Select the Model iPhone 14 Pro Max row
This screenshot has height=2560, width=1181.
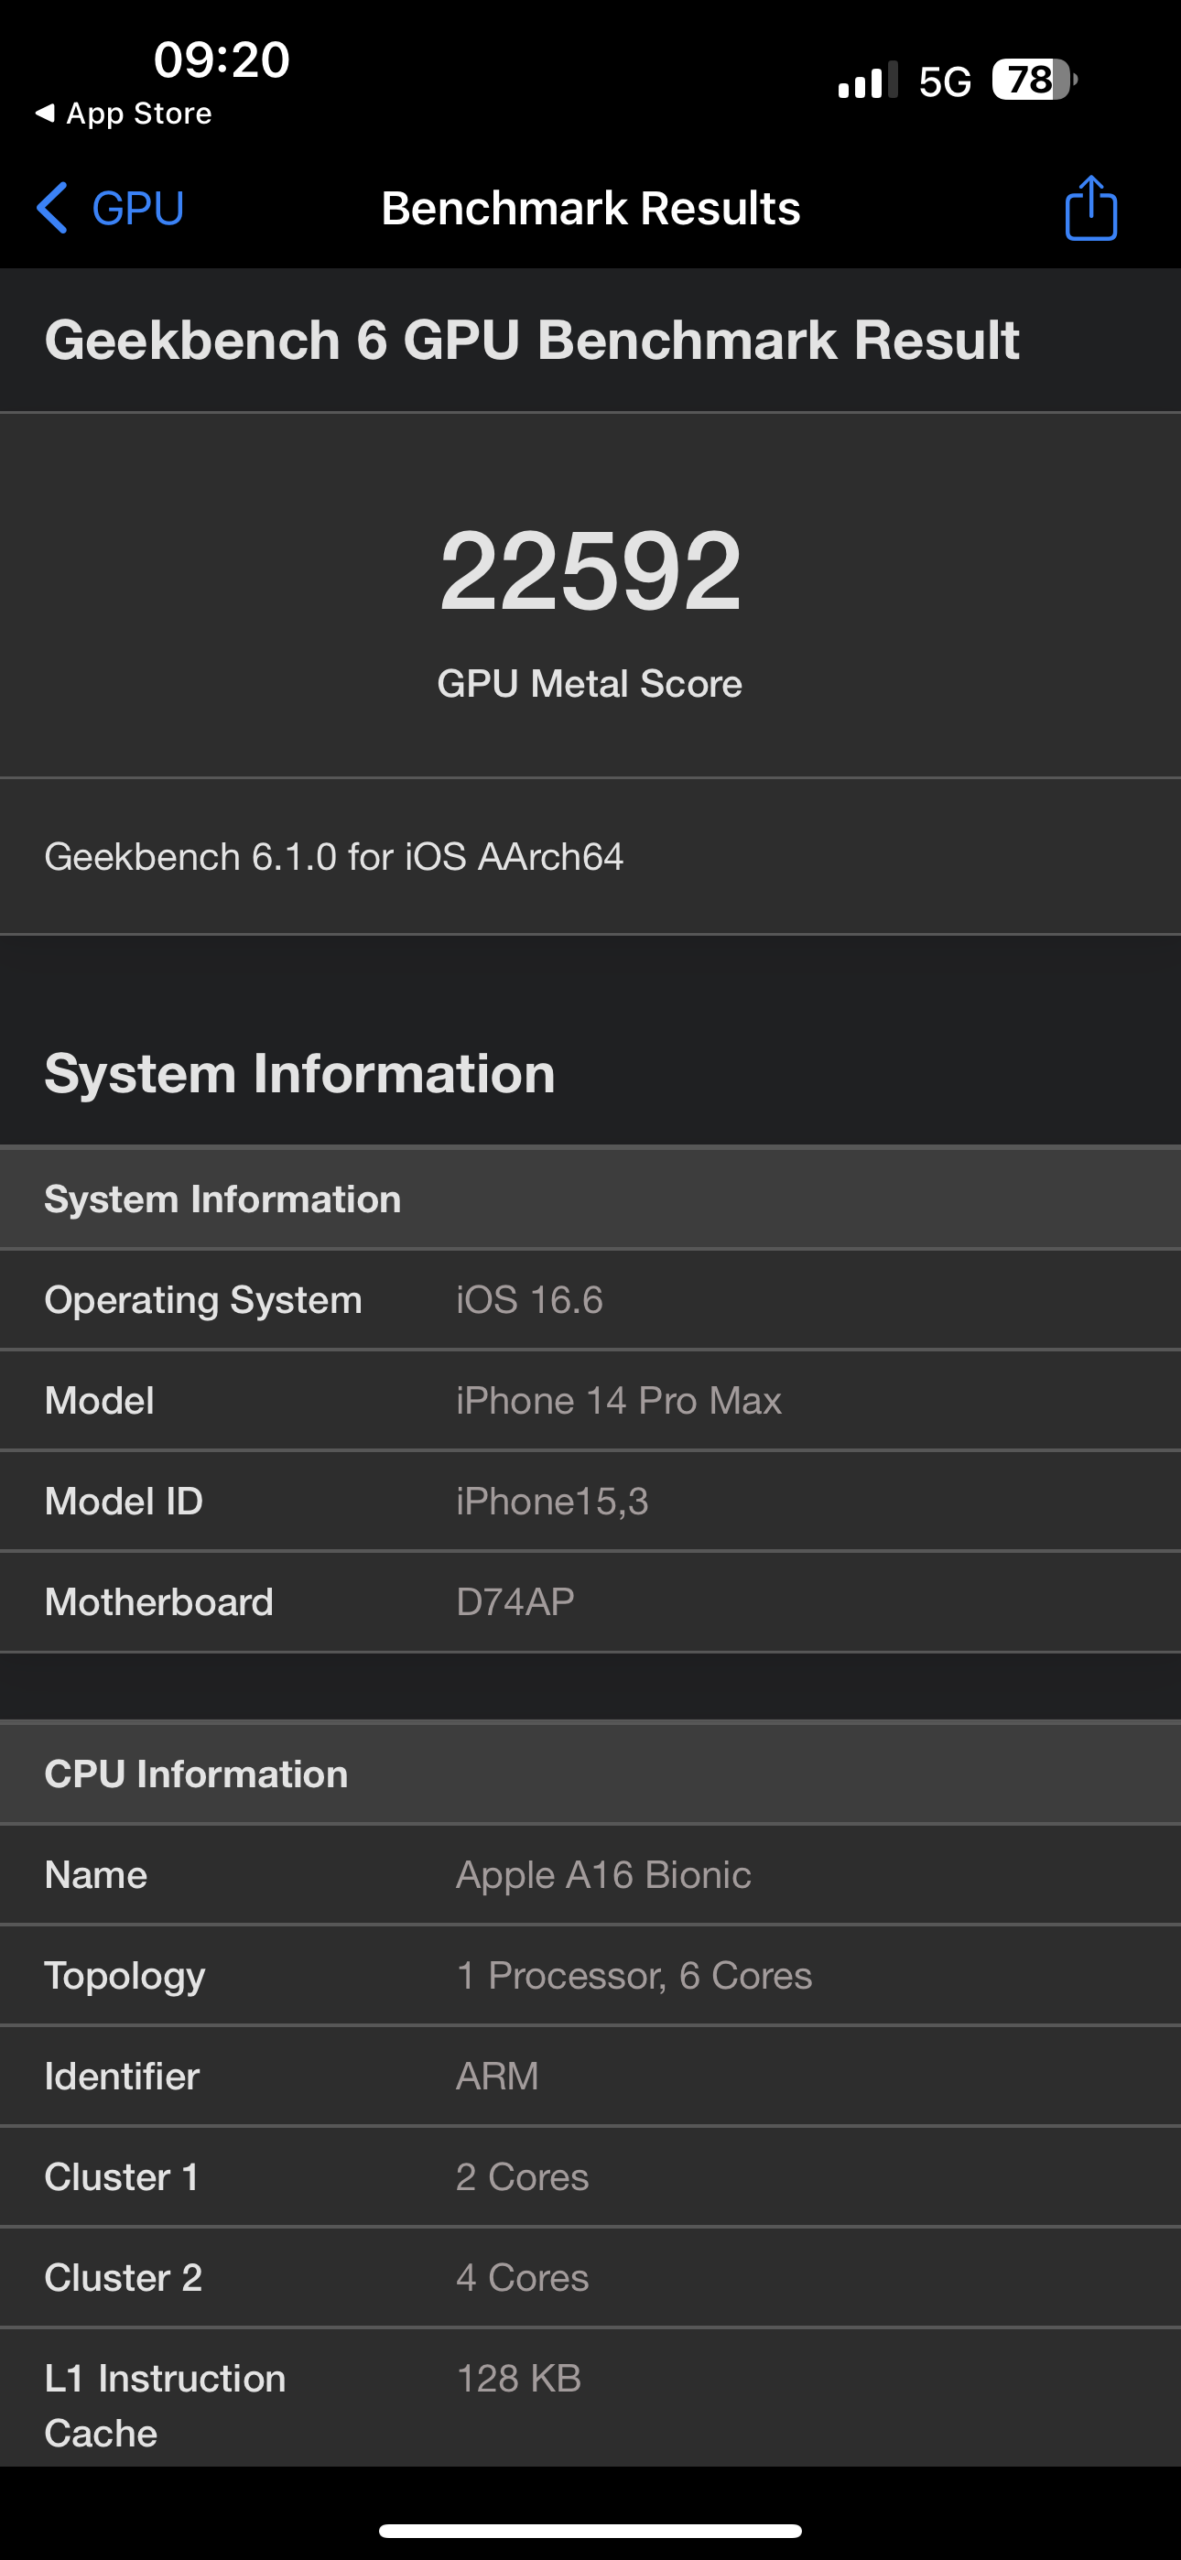pyautogui.click(x=590, y=1401)
